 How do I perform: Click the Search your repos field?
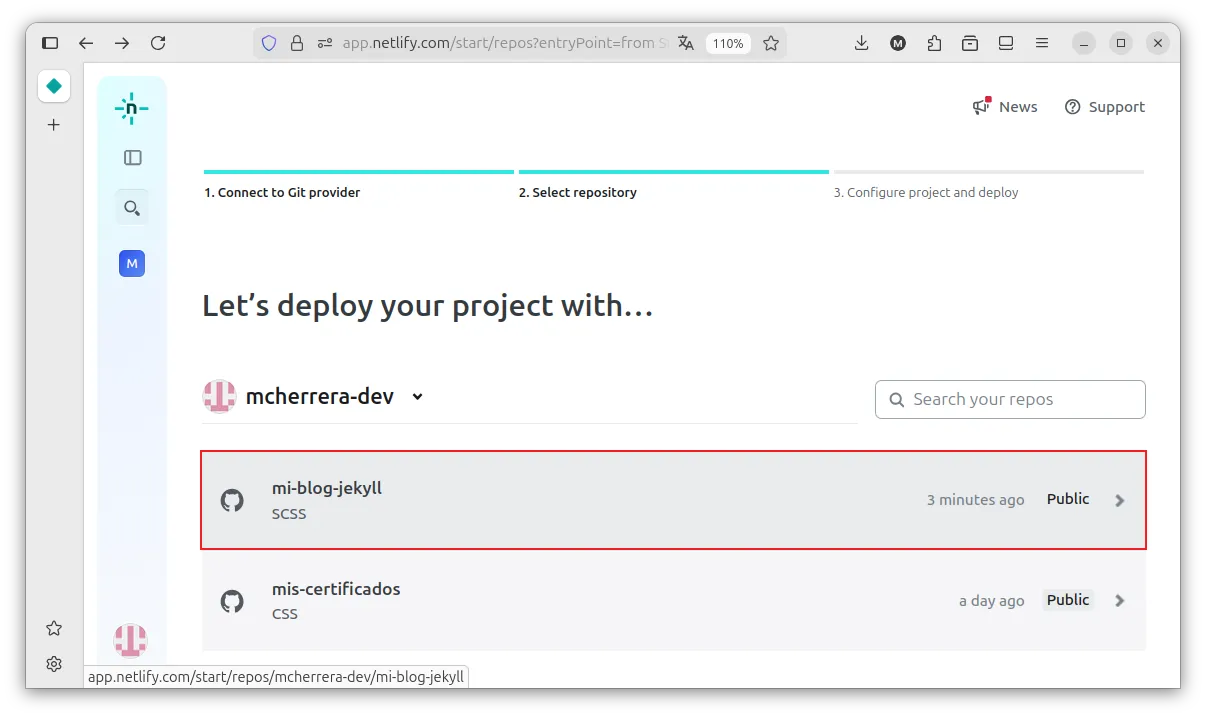click(1010, 399)
